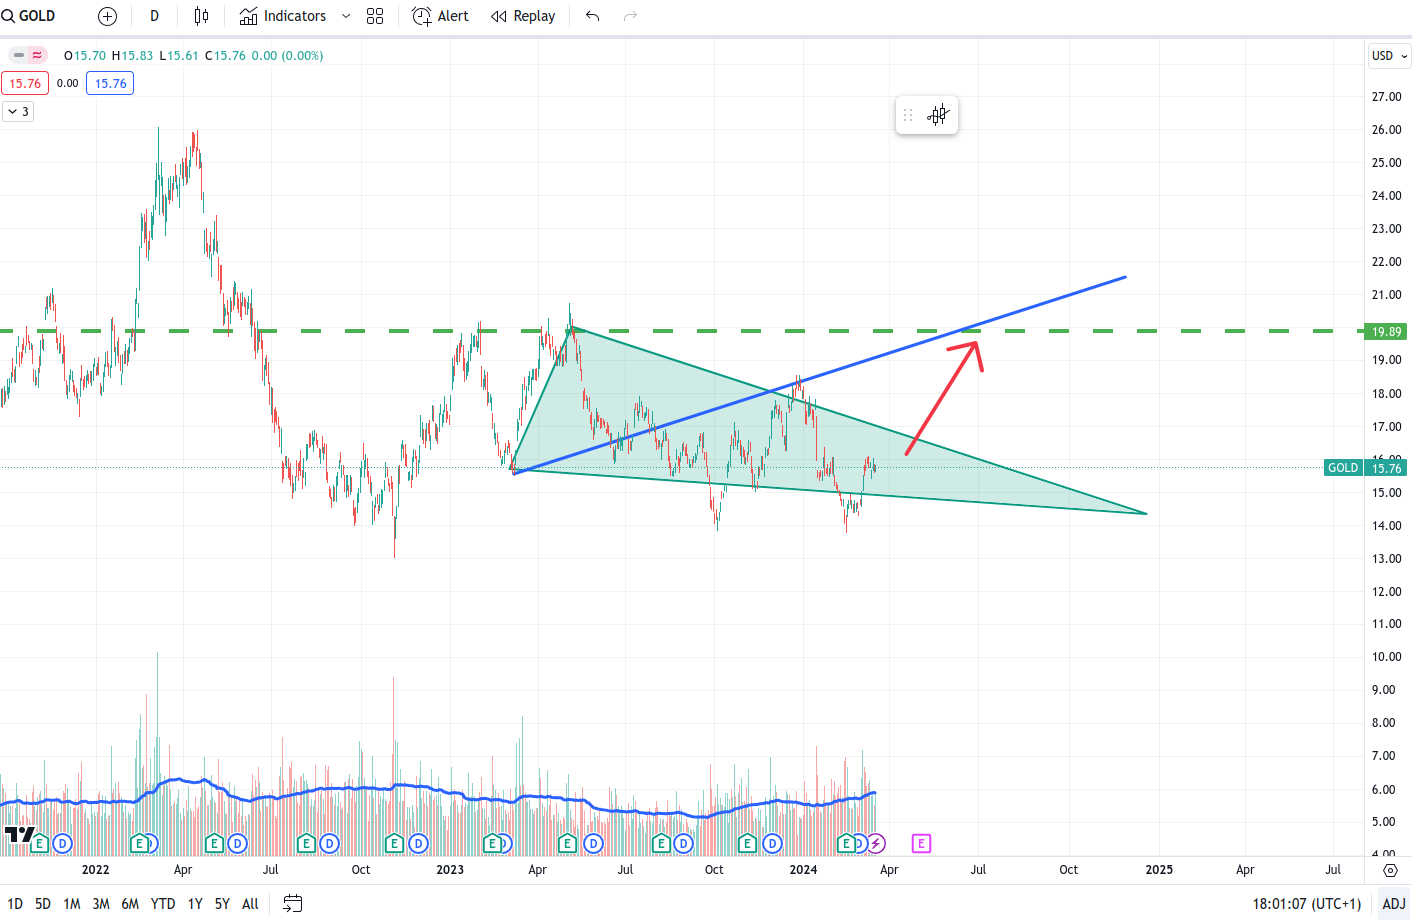The width and height of the screenshot is (1412, 920).
Task: Open chart settings with the gear icon
Action: pos(1390,871)
